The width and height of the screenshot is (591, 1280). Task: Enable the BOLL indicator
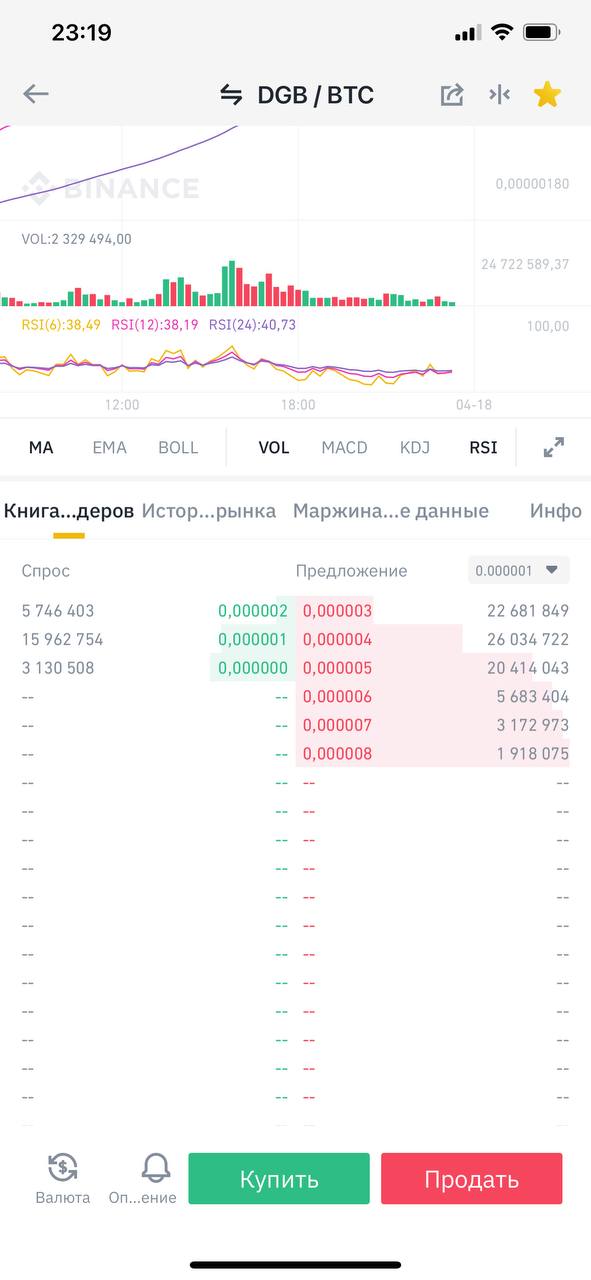click(178, 447)
